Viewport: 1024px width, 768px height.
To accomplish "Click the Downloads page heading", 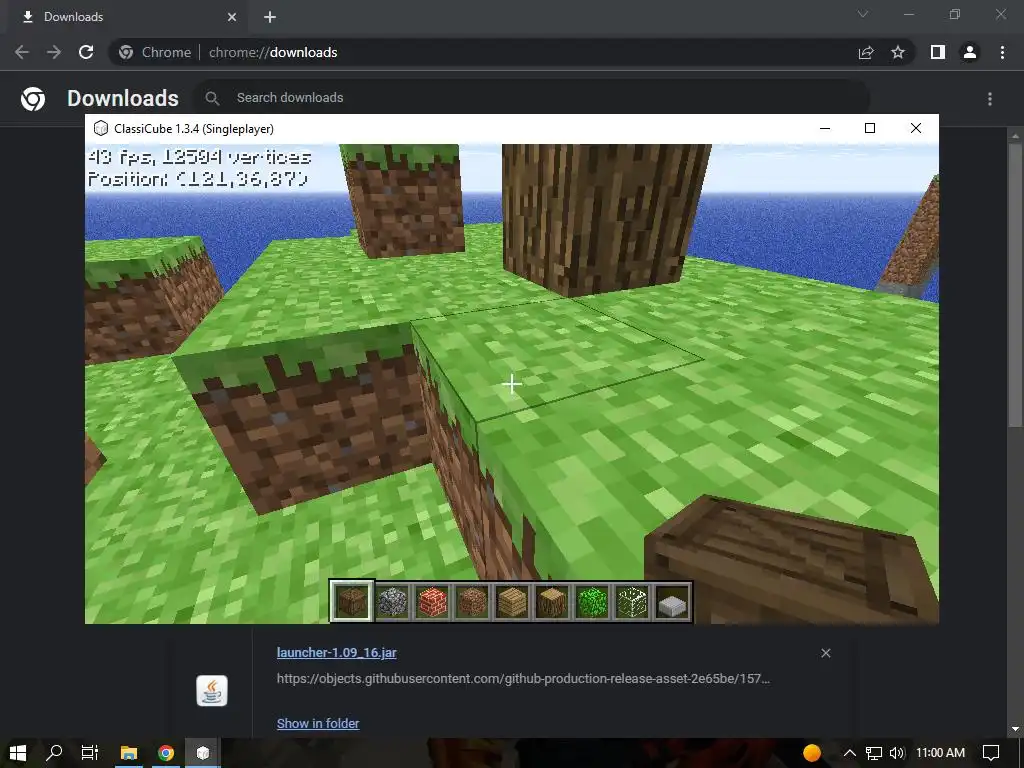I will (123, 98).
